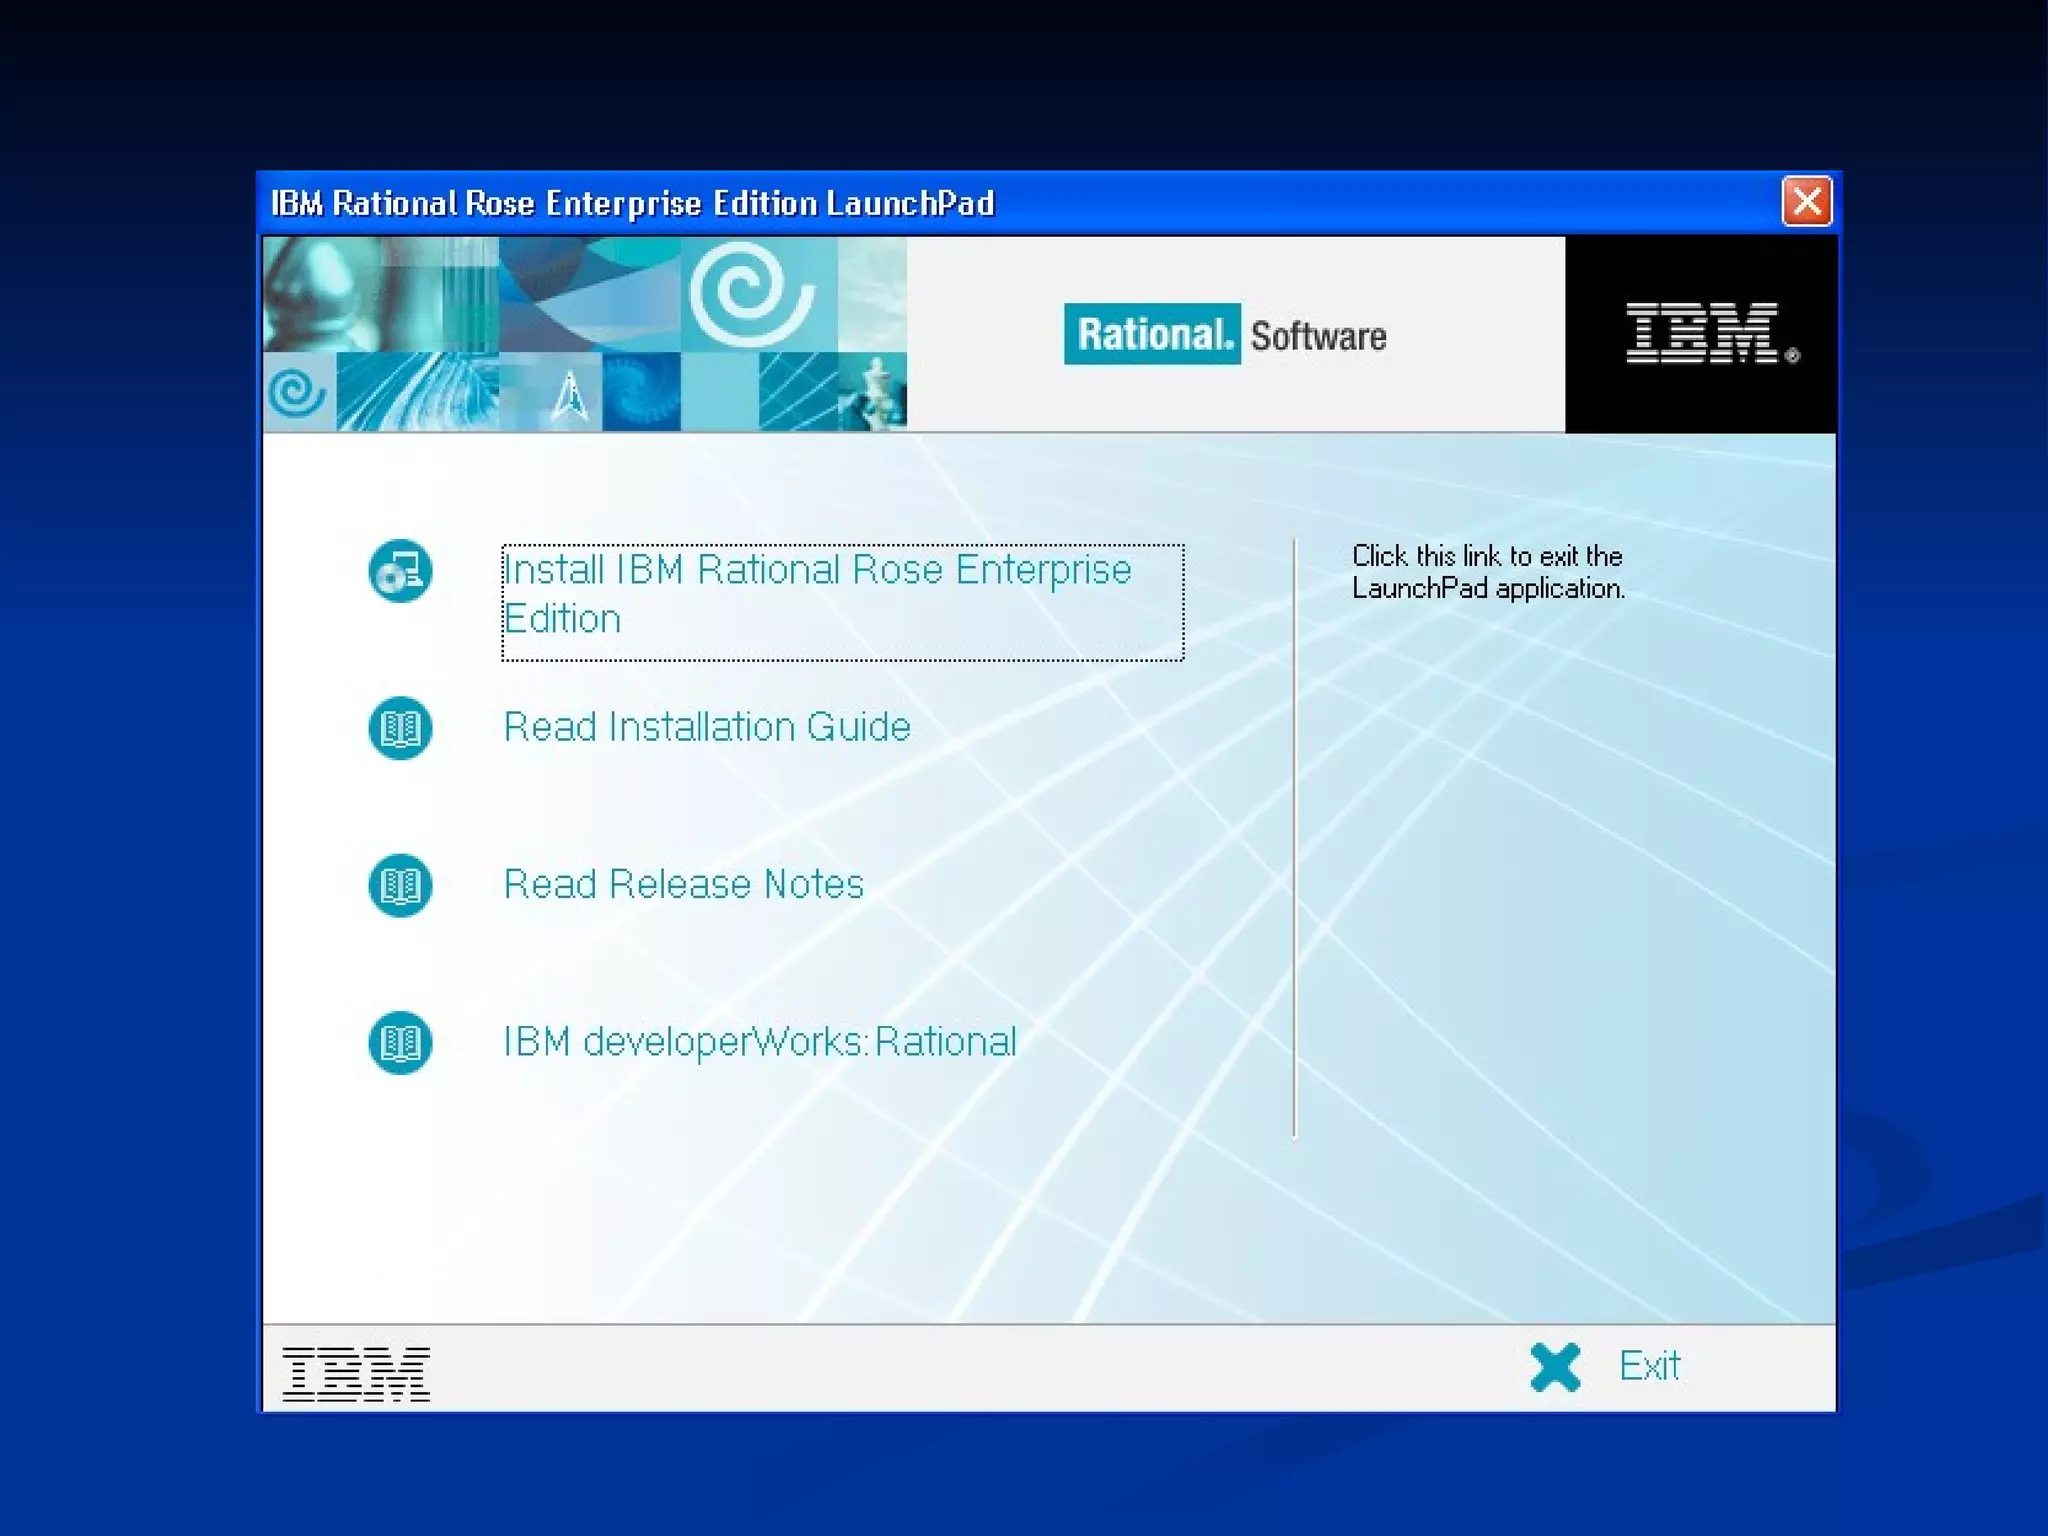
Task: Click the Exit text link
Action: coord(1650,1366)
